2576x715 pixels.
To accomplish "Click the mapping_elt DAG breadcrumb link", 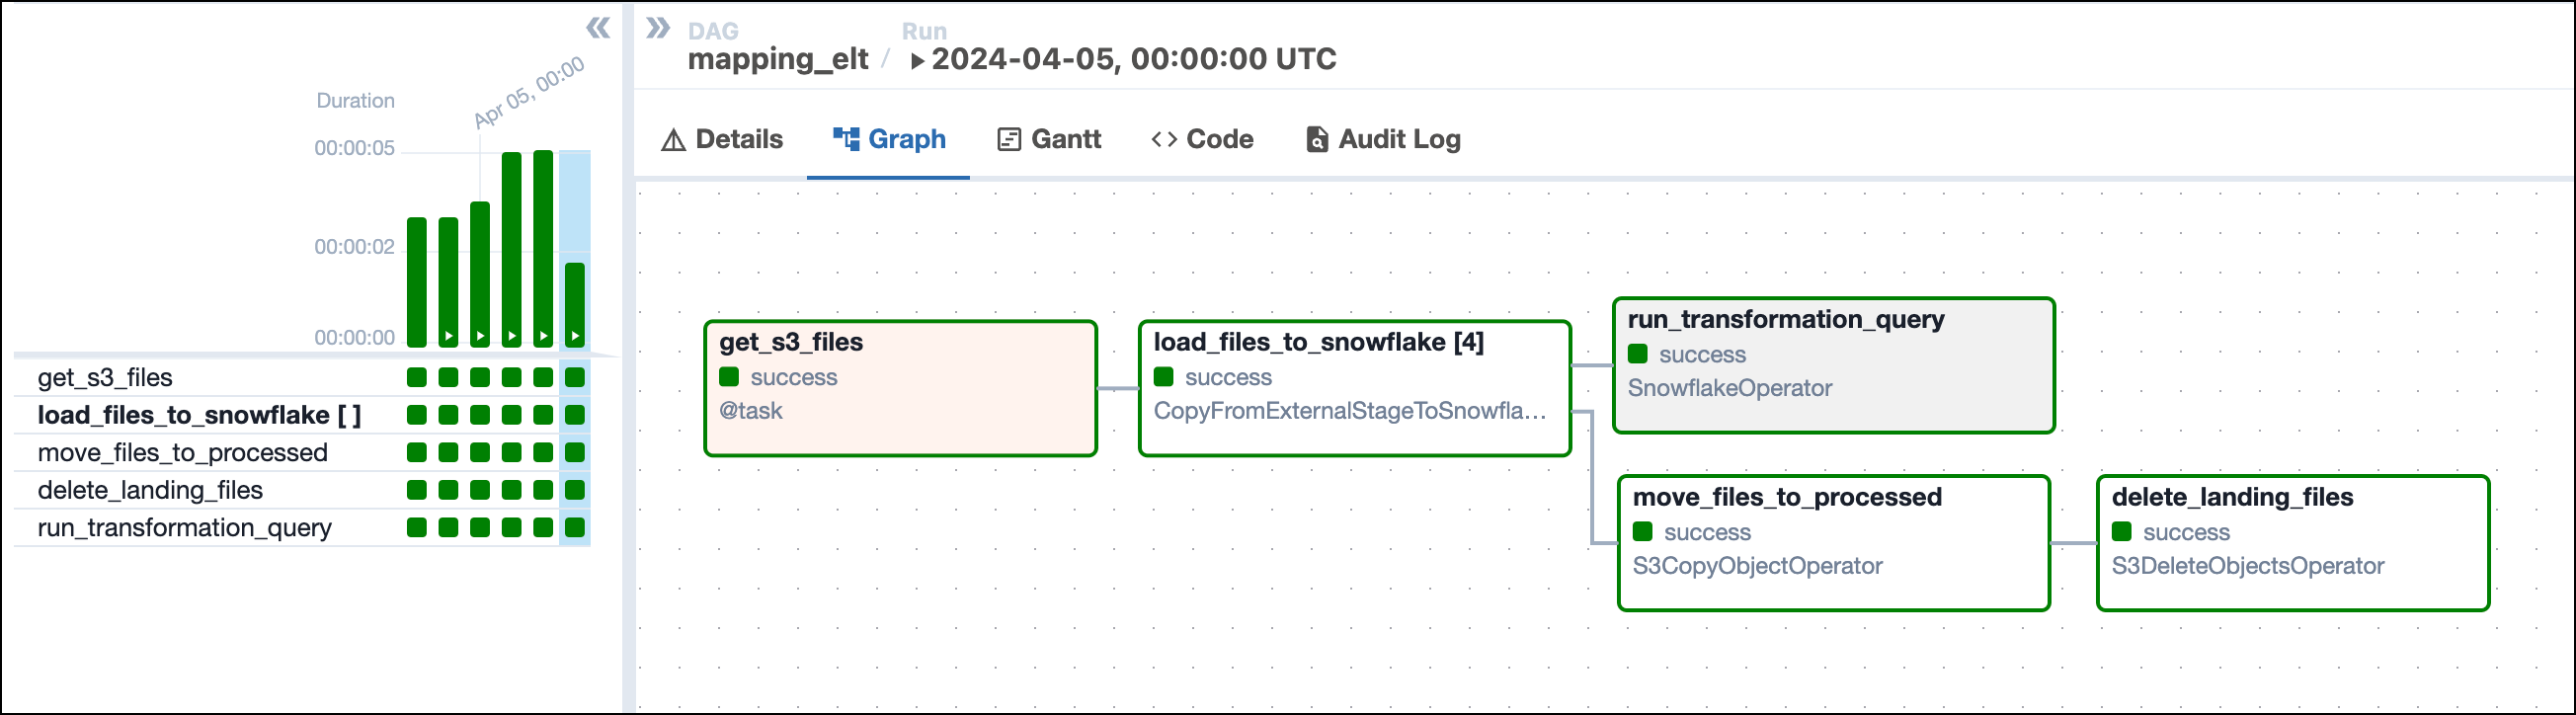I will point(777,59).
